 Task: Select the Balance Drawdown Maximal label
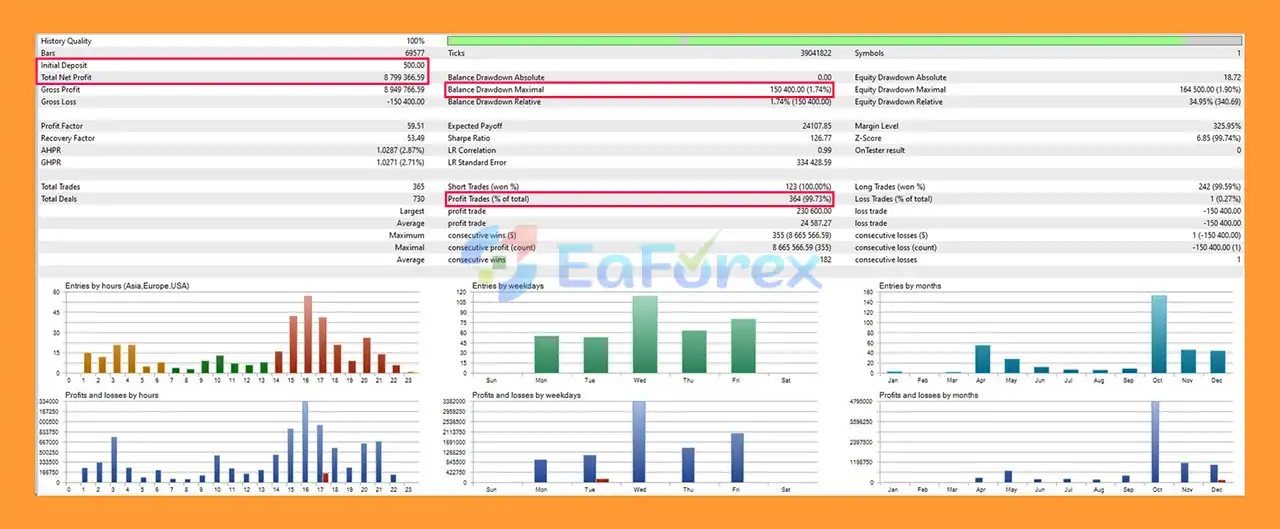[494, 90]
